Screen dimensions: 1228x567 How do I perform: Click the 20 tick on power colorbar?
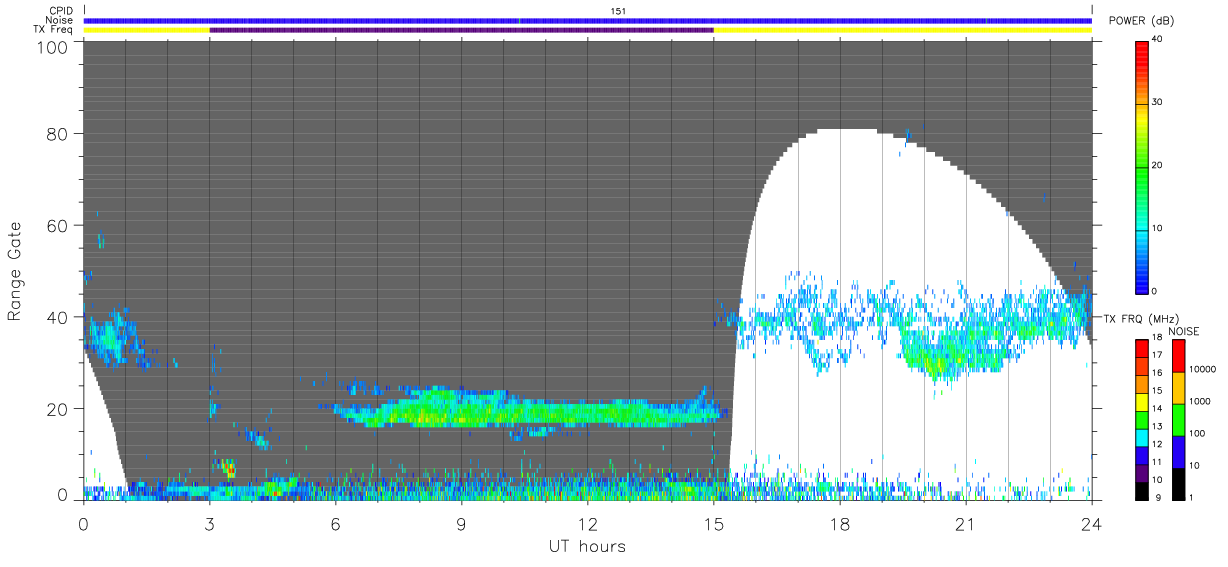point(1155,165)
